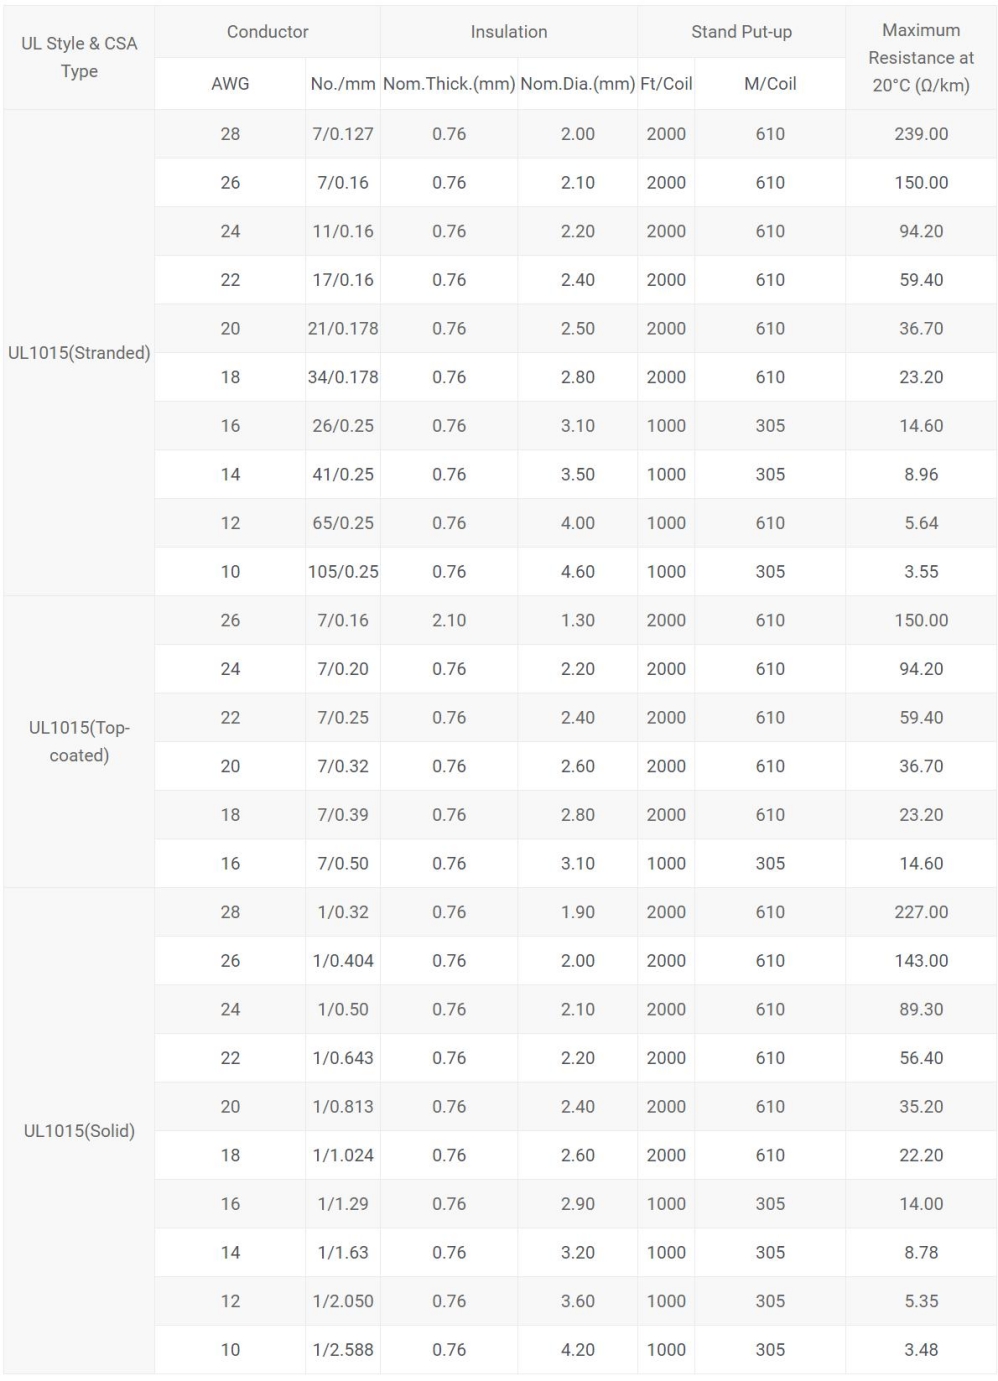Screen dimensions: 998x1381
Task: Select the No./mm subheader
Action: pos(343,84)
